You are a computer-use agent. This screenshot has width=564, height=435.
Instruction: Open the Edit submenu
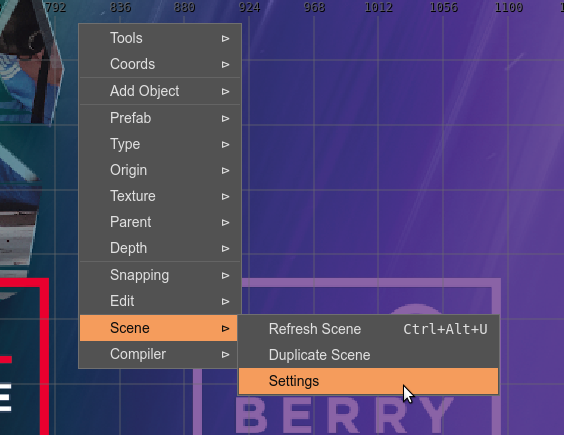pyautogui.click(x=160, y=301)
